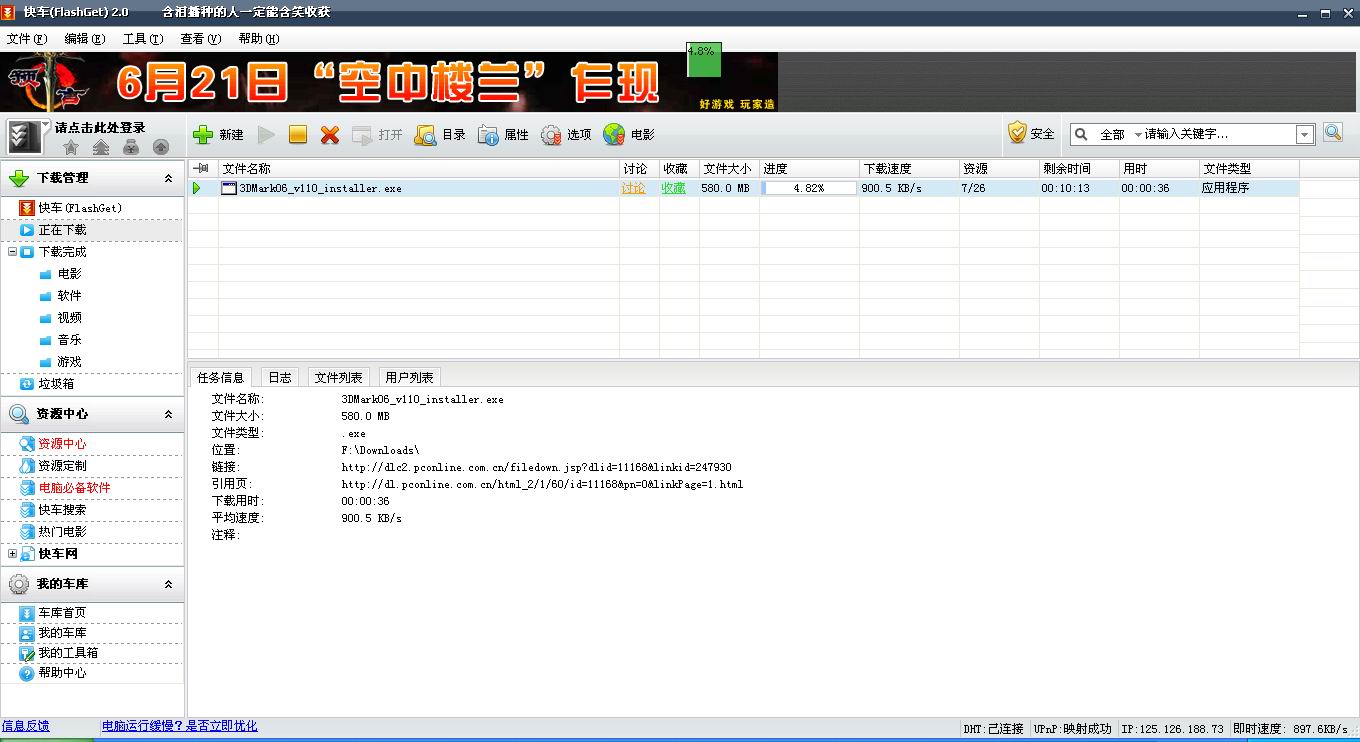Viewport: 1360px width, 742px height.
Task: Click the 安全 security shield icon
Action: click(x=1018, y=133)
